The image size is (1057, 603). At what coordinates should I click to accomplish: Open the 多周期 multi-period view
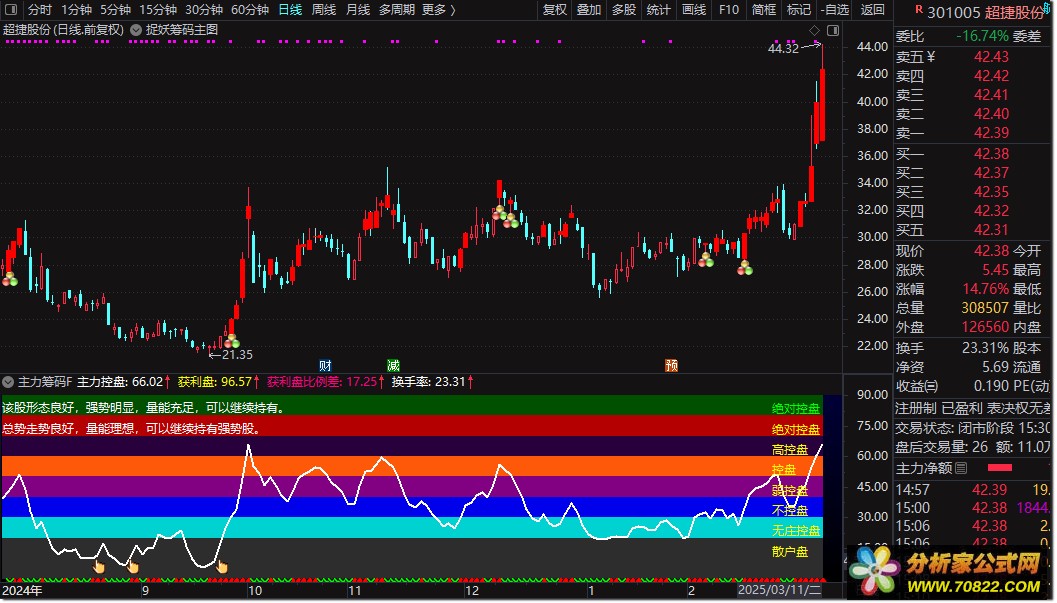(396, 9)
